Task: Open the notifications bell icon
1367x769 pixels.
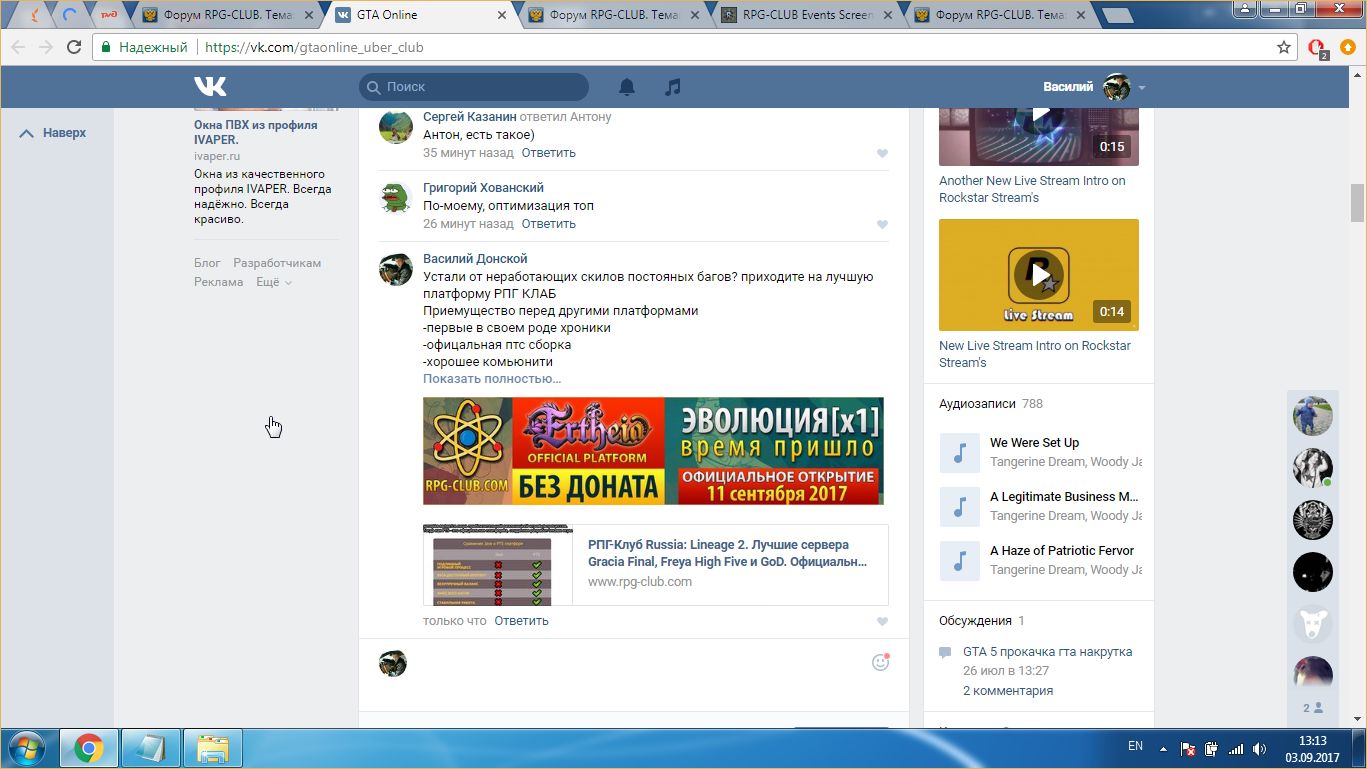Action: pos(627,87)
